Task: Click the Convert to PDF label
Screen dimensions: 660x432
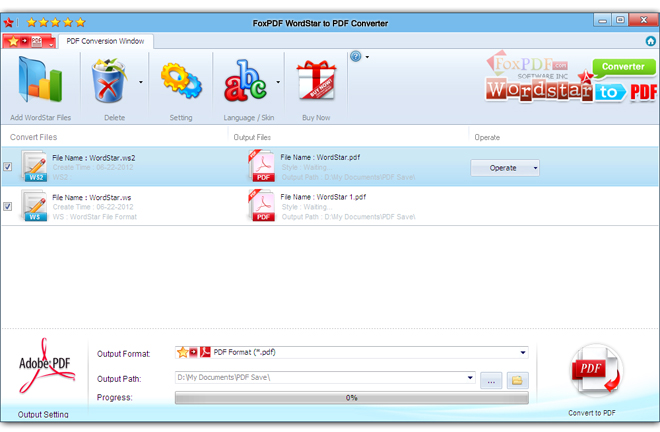Action: pos(592,413)
